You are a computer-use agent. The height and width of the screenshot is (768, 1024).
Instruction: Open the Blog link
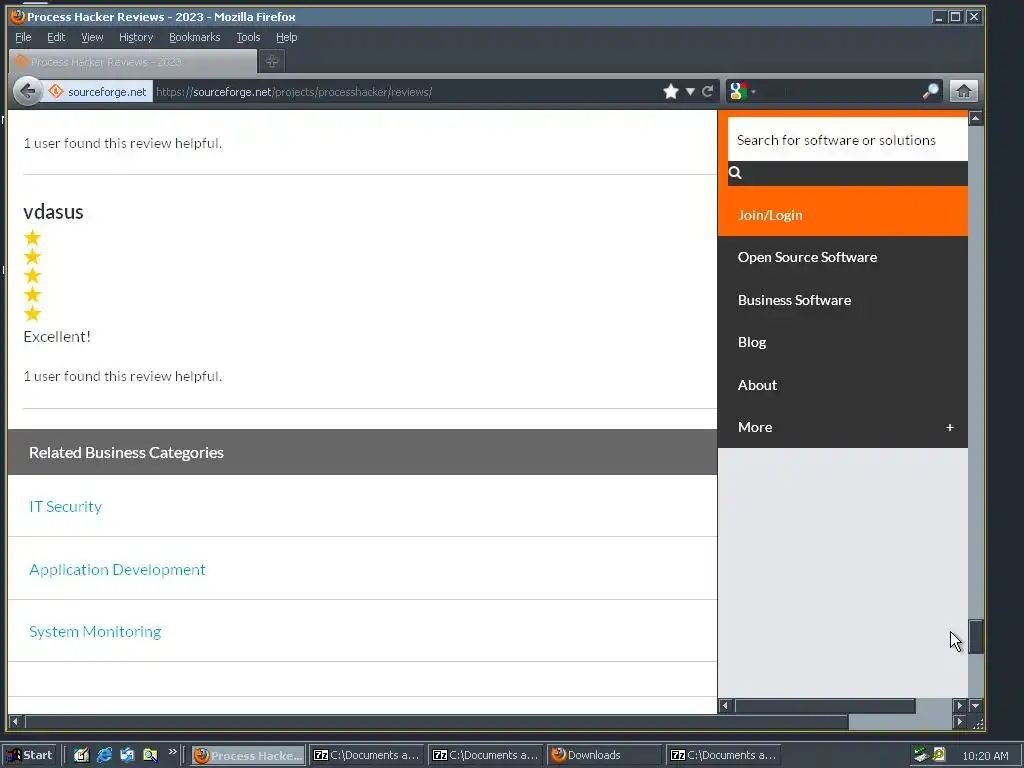752,342
